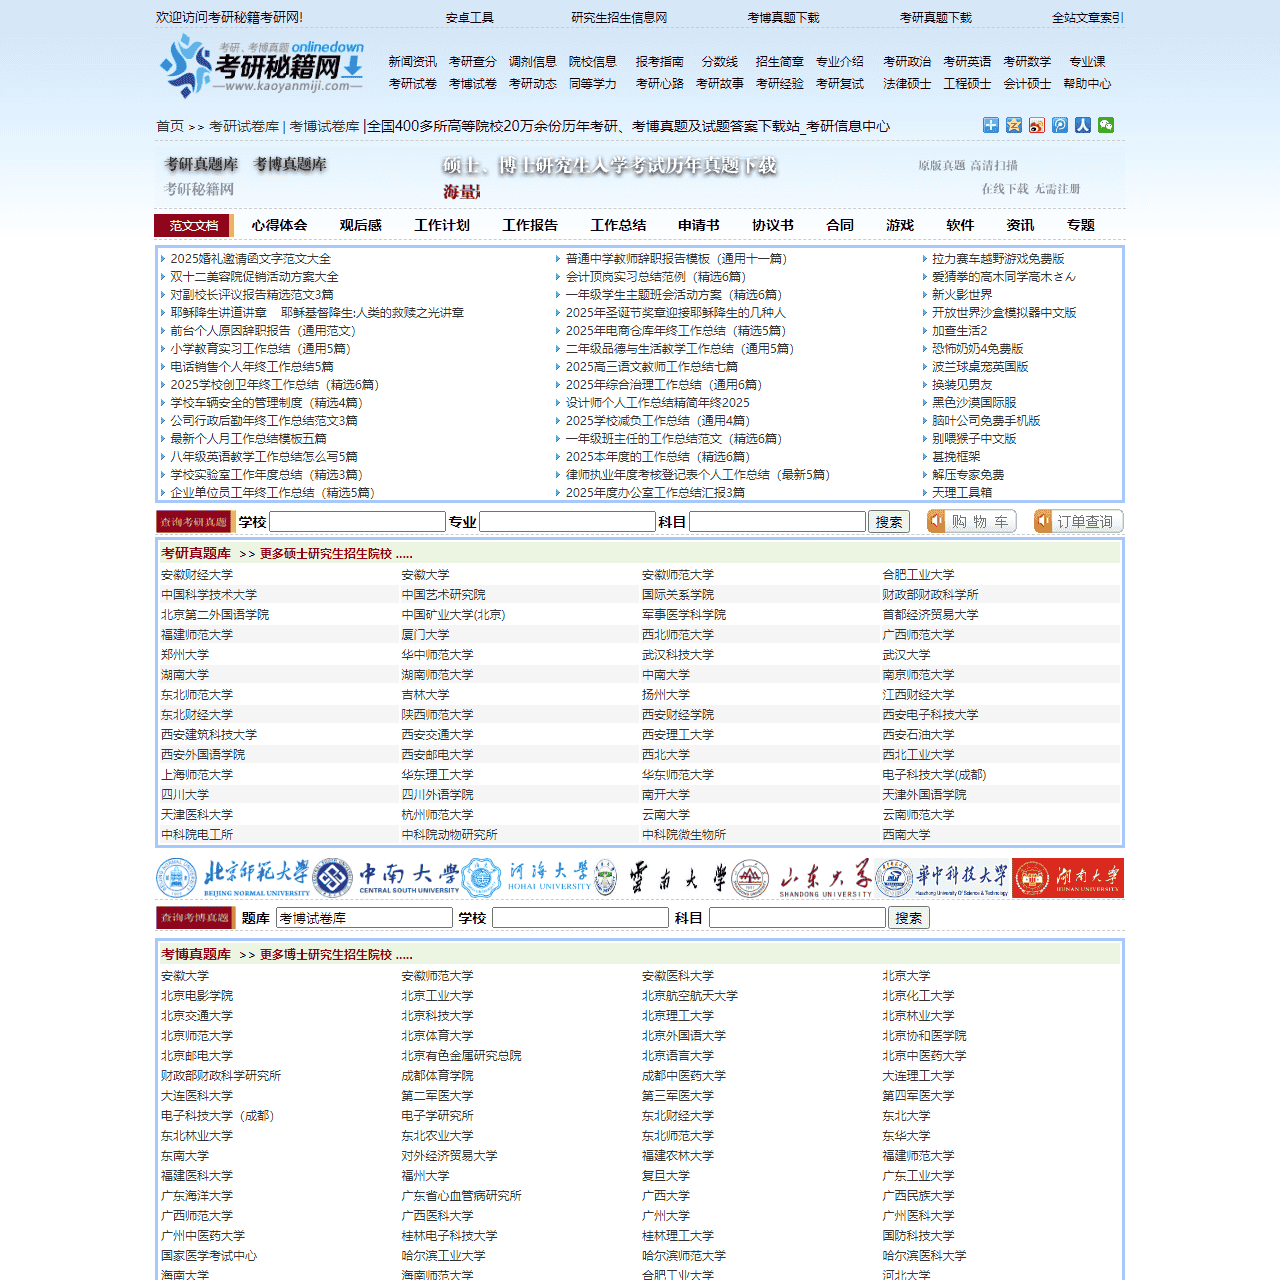Viewport: 1280px width, 1280px height.
Task: Click the Tencent Weibo share icon
Action: click(x=1060, y=125)
